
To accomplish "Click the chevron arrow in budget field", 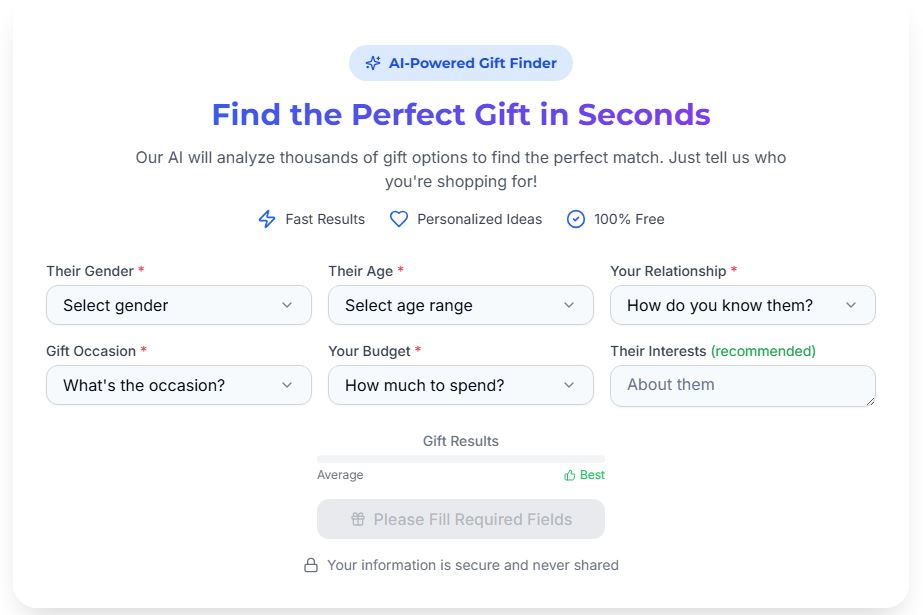I will tap(569, 385).
